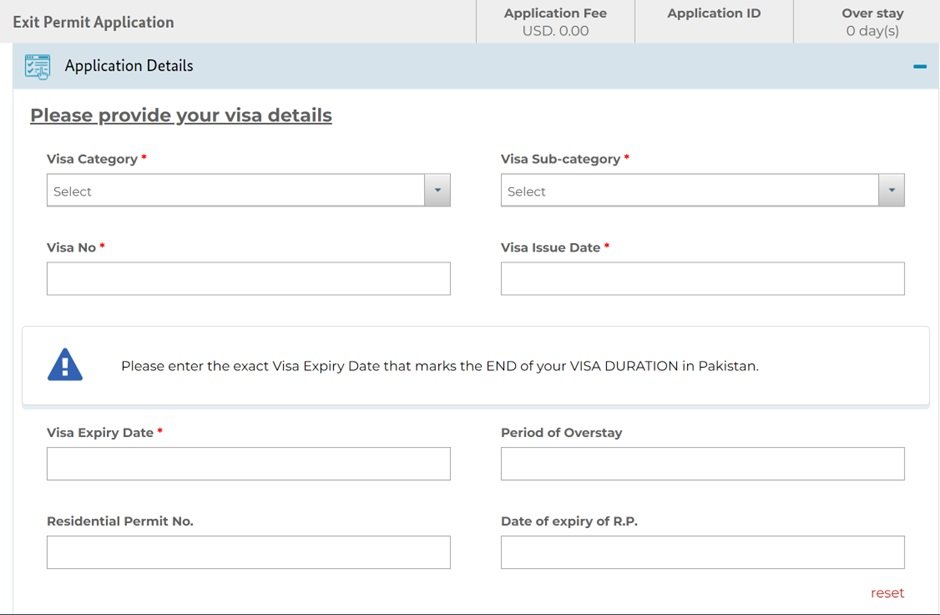Open the Visa Category dropdown
The height and width of the screenshot is (615, 940).
click(248, 191)
